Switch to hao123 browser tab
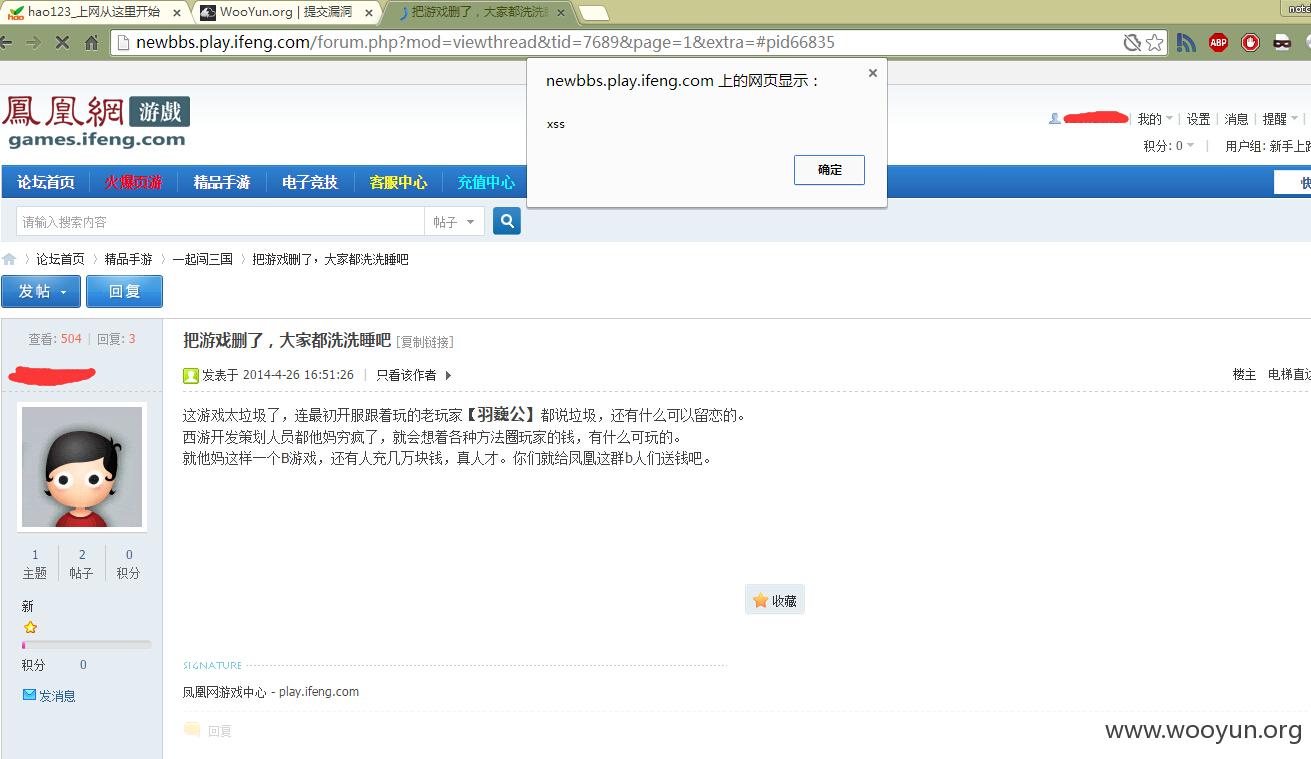Image resolution: width=1311 pixels, height=759 pixels. point(94,12)
